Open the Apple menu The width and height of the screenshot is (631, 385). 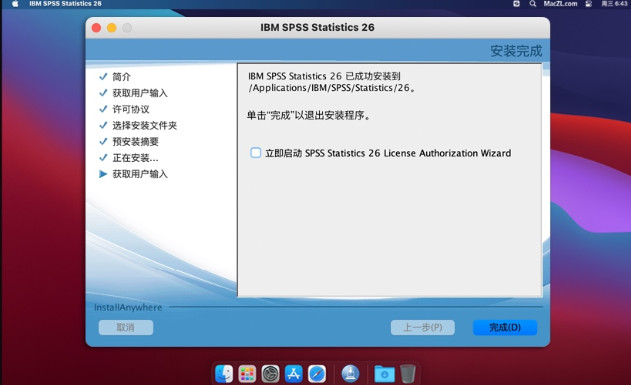[15, 4]
